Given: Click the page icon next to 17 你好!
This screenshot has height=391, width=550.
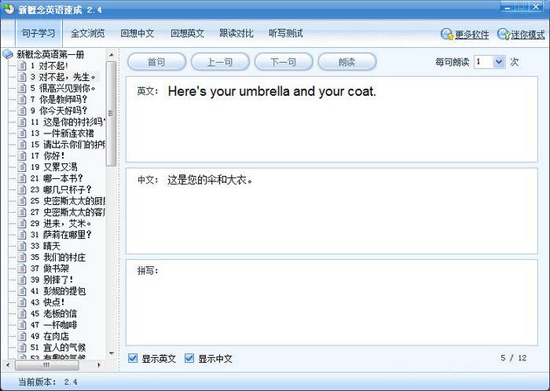Looking at the screenshot, I should point(22,155).
